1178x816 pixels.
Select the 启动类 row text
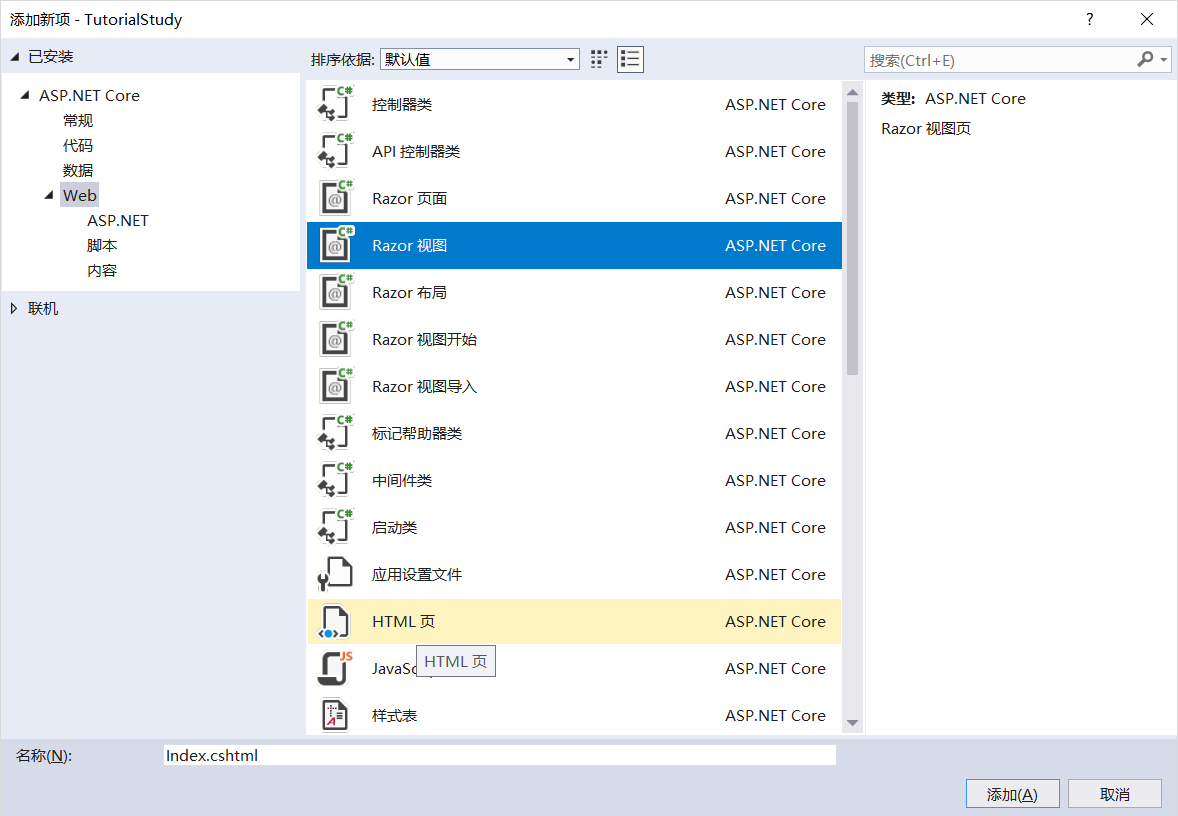(x=394, y=527)
